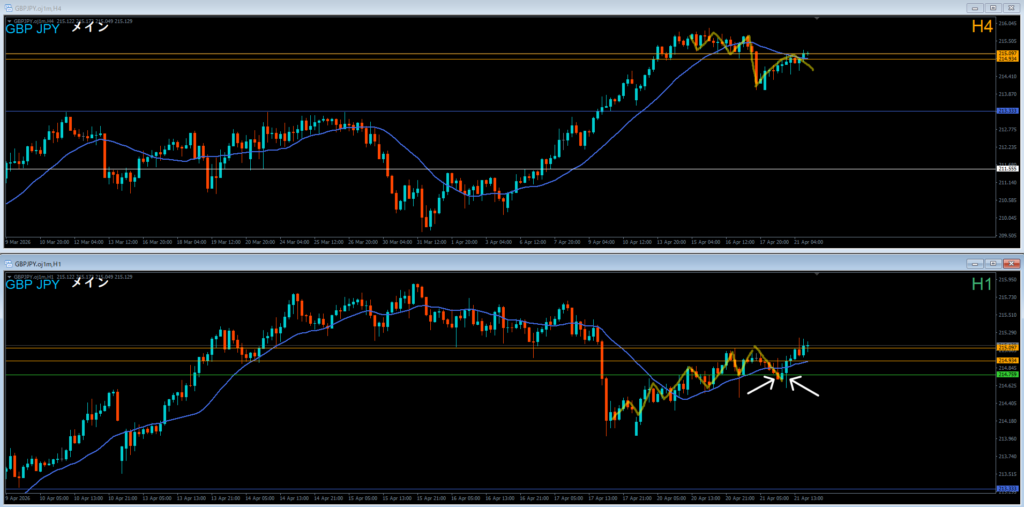Minimize the H1 chart window
Viewport: 1024px width, 507px height.
pos(973,264)
